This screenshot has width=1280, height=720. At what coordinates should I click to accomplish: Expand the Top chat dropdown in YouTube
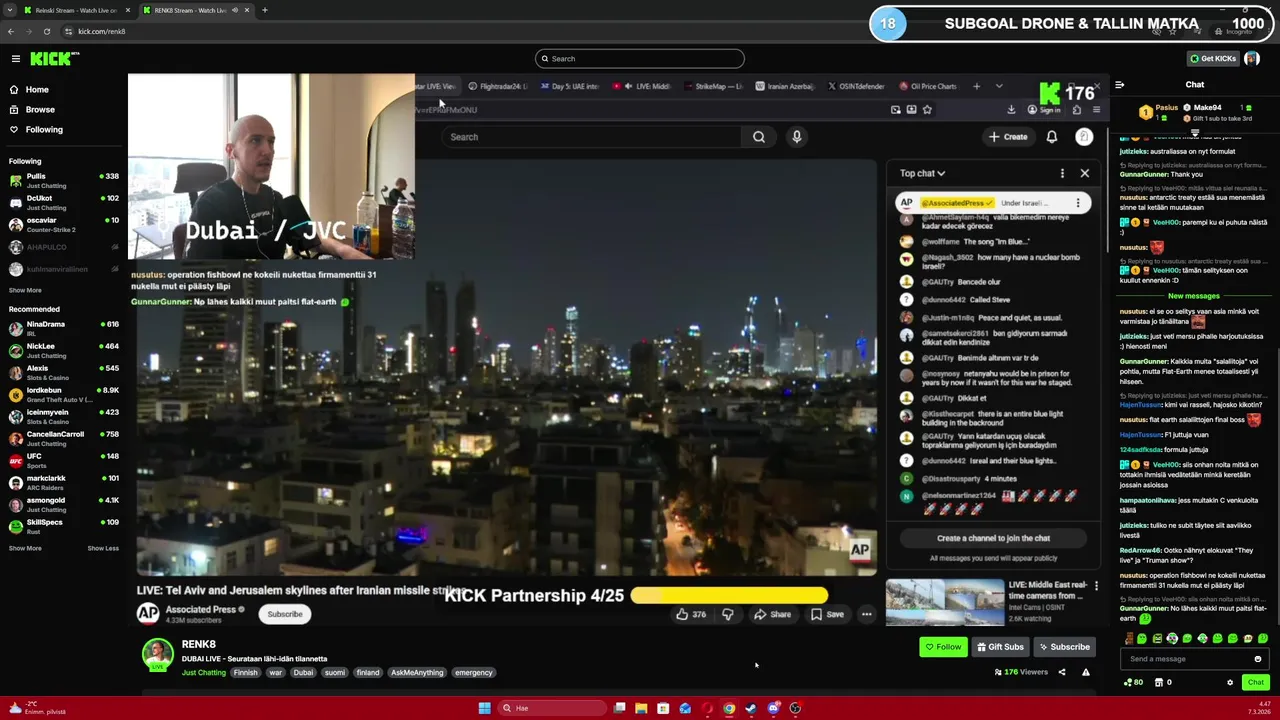click(x=922, y=173)
